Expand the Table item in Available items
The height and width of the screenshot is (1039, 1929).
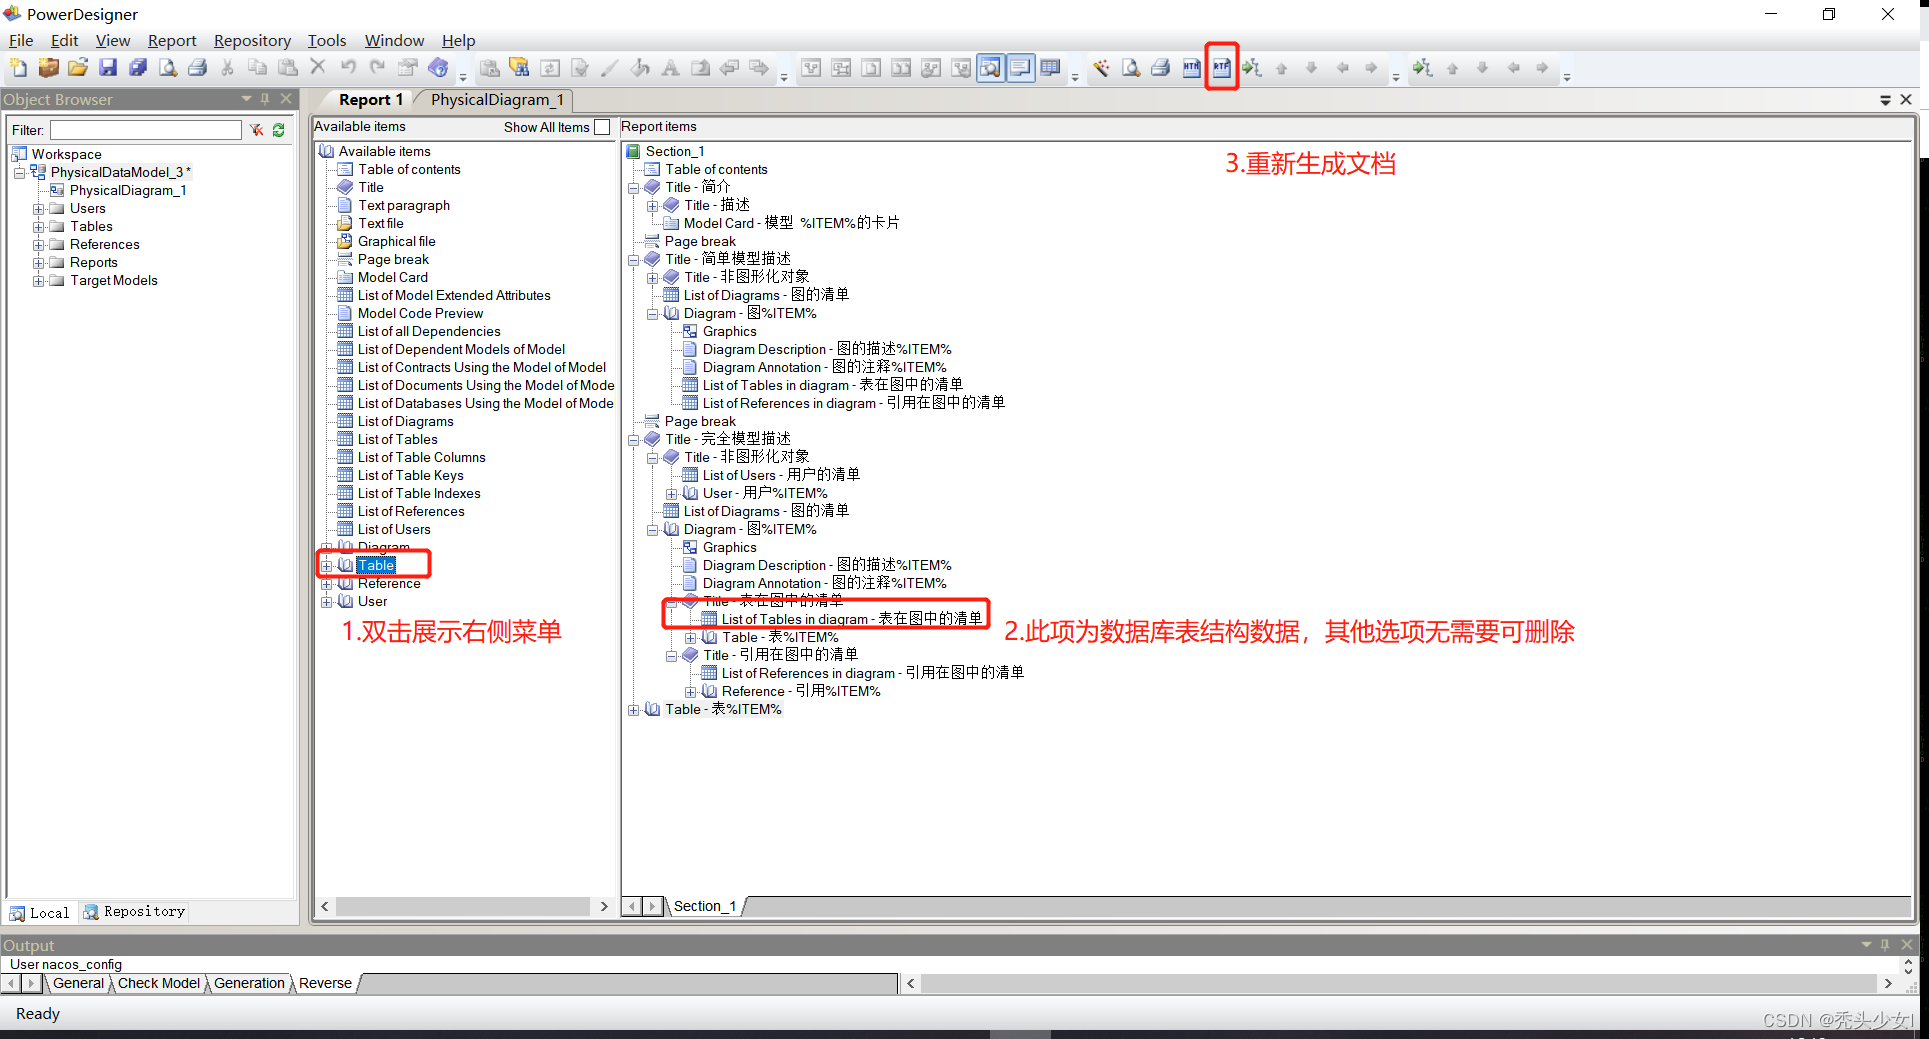pos(326,566)
